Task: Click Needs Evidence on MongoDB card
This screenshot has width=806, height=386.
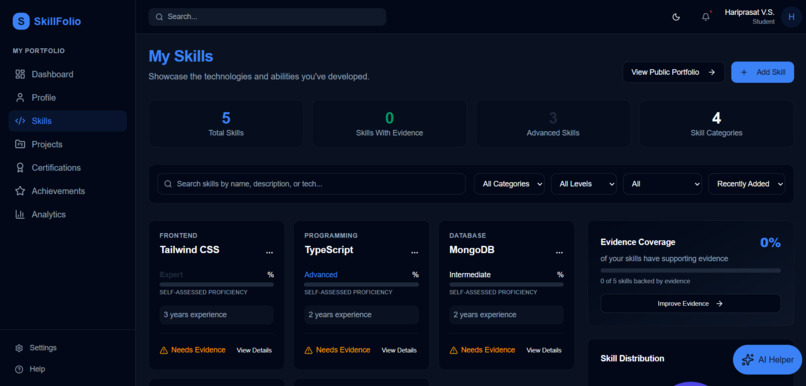Action: coord(482,350)
